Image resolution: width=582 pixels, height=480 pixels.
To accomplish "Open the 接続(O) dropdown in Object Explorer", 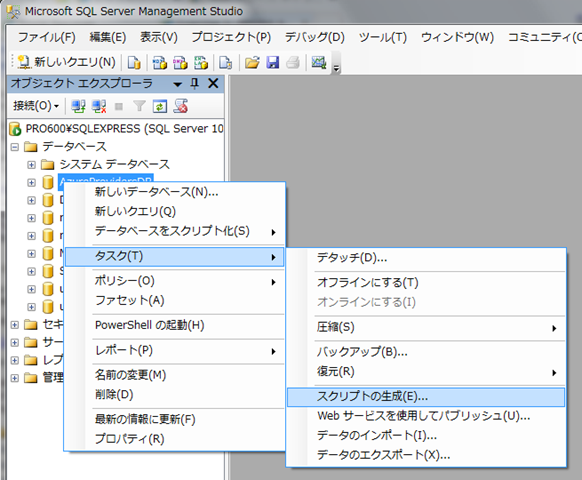I will coord(36,106).
